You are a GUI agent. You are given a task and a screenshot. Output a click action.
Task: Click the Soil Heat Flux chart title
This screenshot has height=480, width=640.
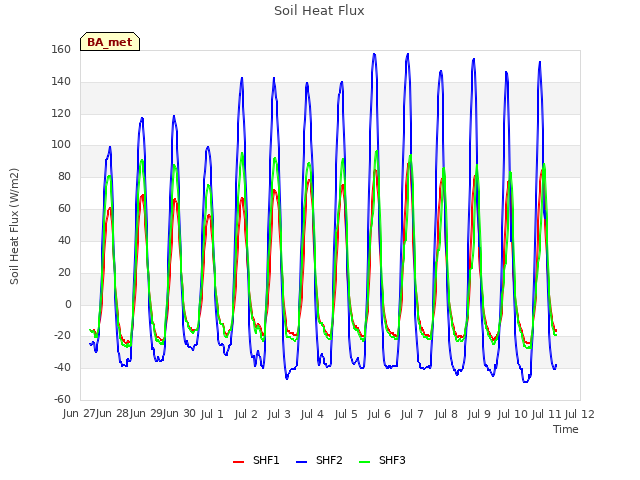tap(319, 11)
